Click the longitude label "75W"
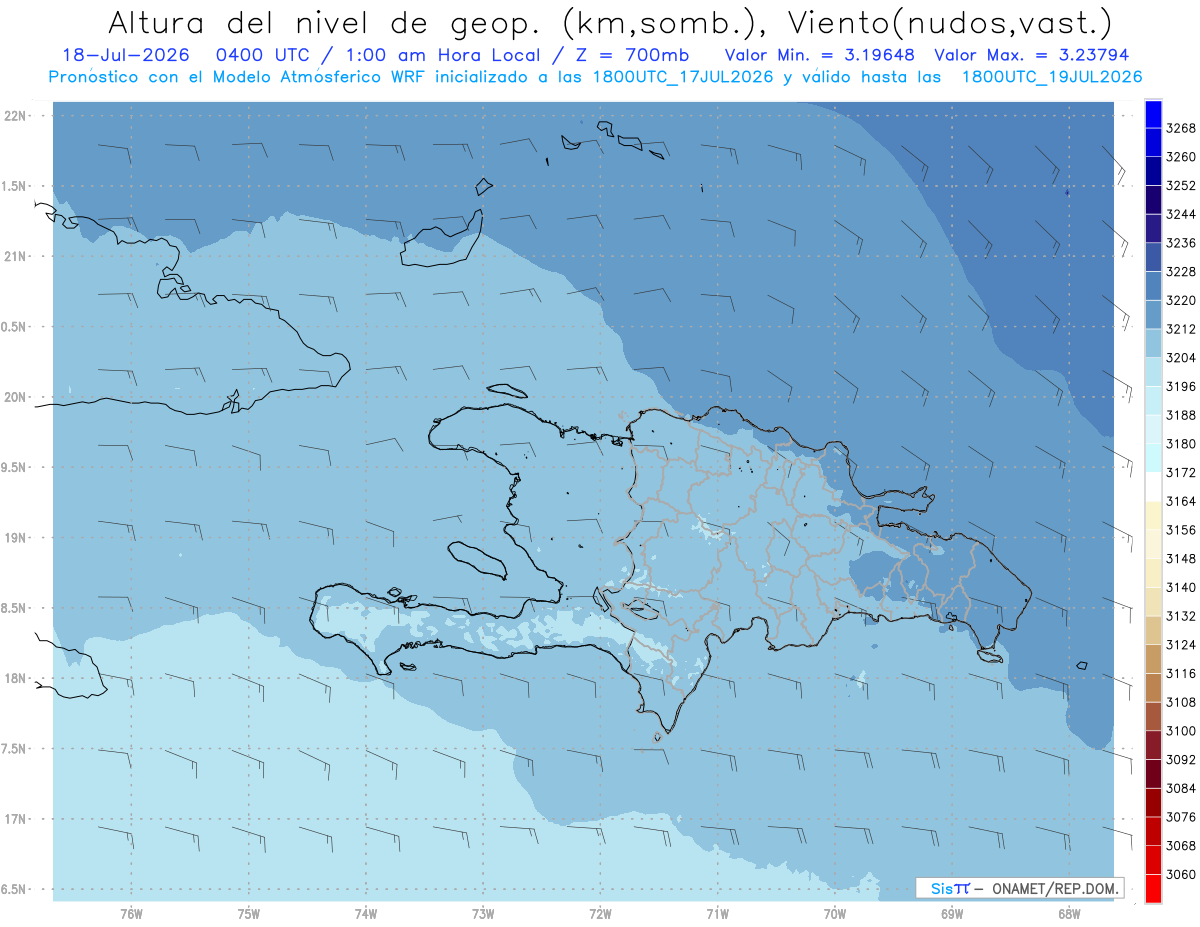This screenshot has height=927, width=1200. [x=249, y=913]
